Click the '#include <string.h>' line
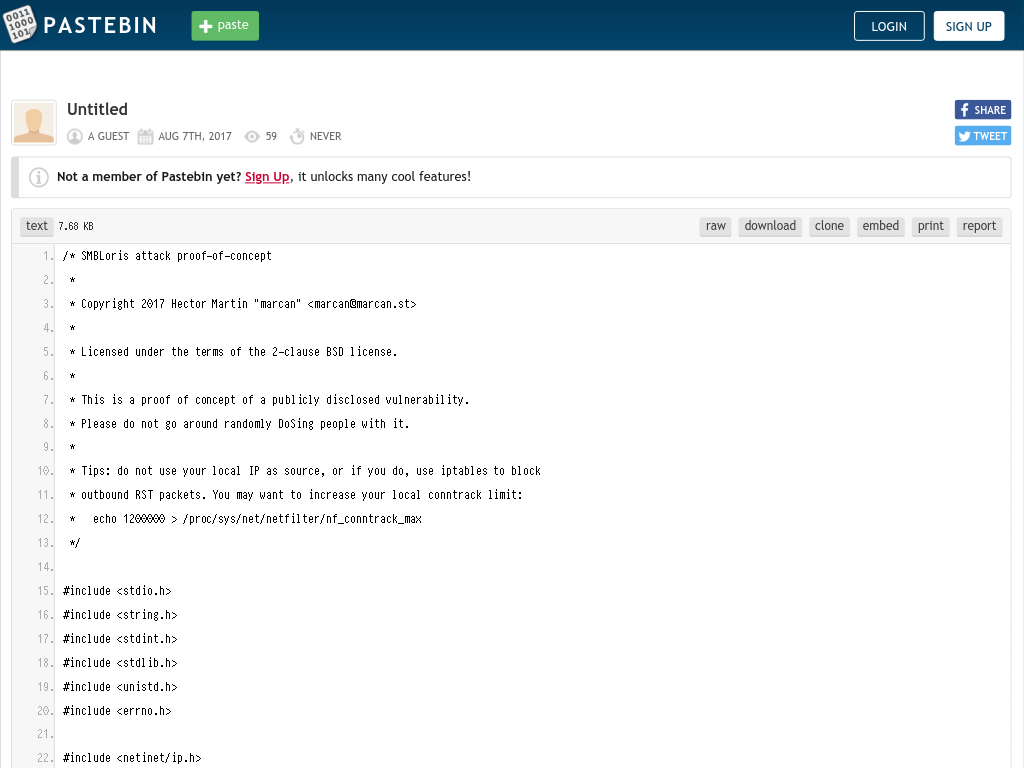Viewport: 1024px width, 768px height. point(120,615)
